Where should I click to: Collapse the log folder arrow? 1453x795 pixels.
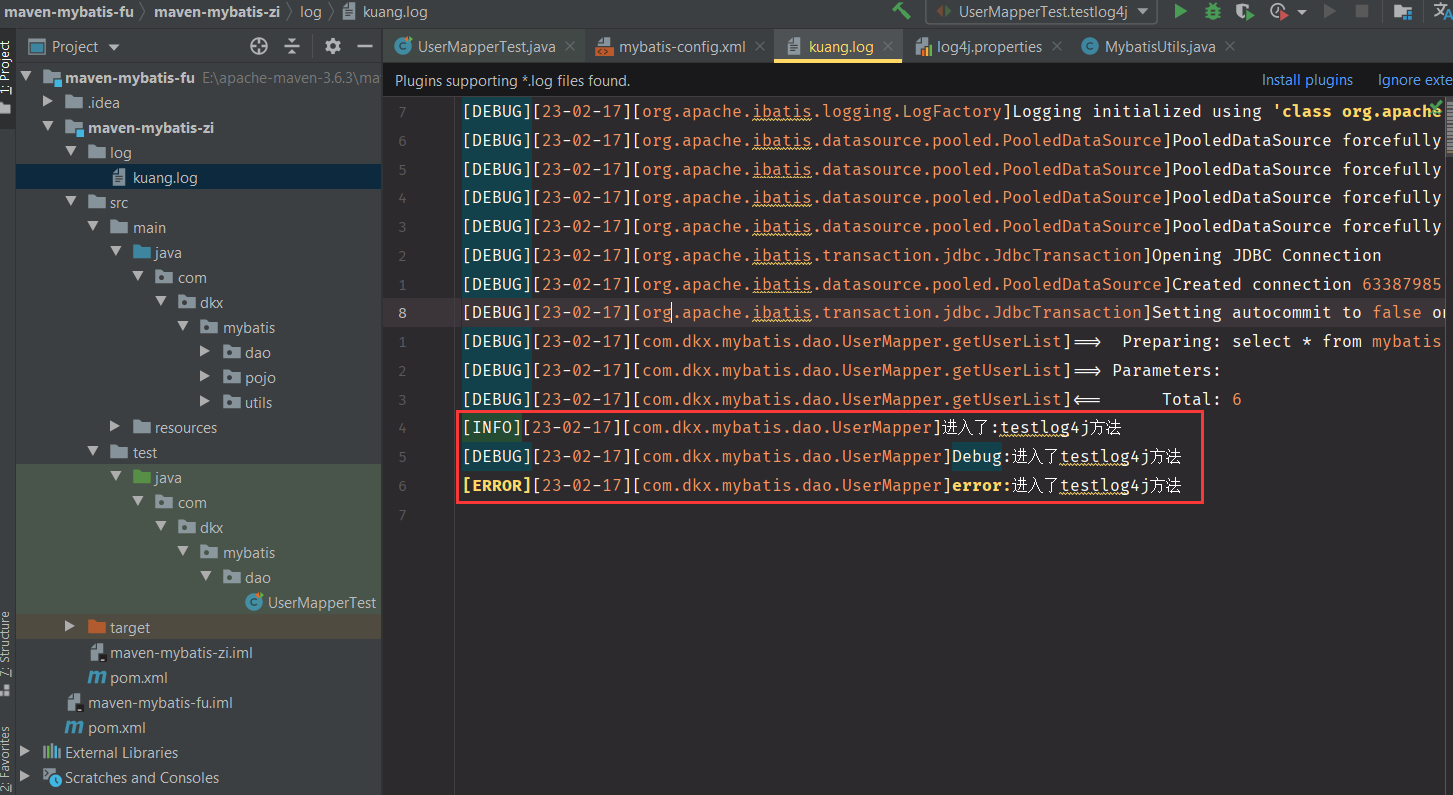(x=70, y=153)
